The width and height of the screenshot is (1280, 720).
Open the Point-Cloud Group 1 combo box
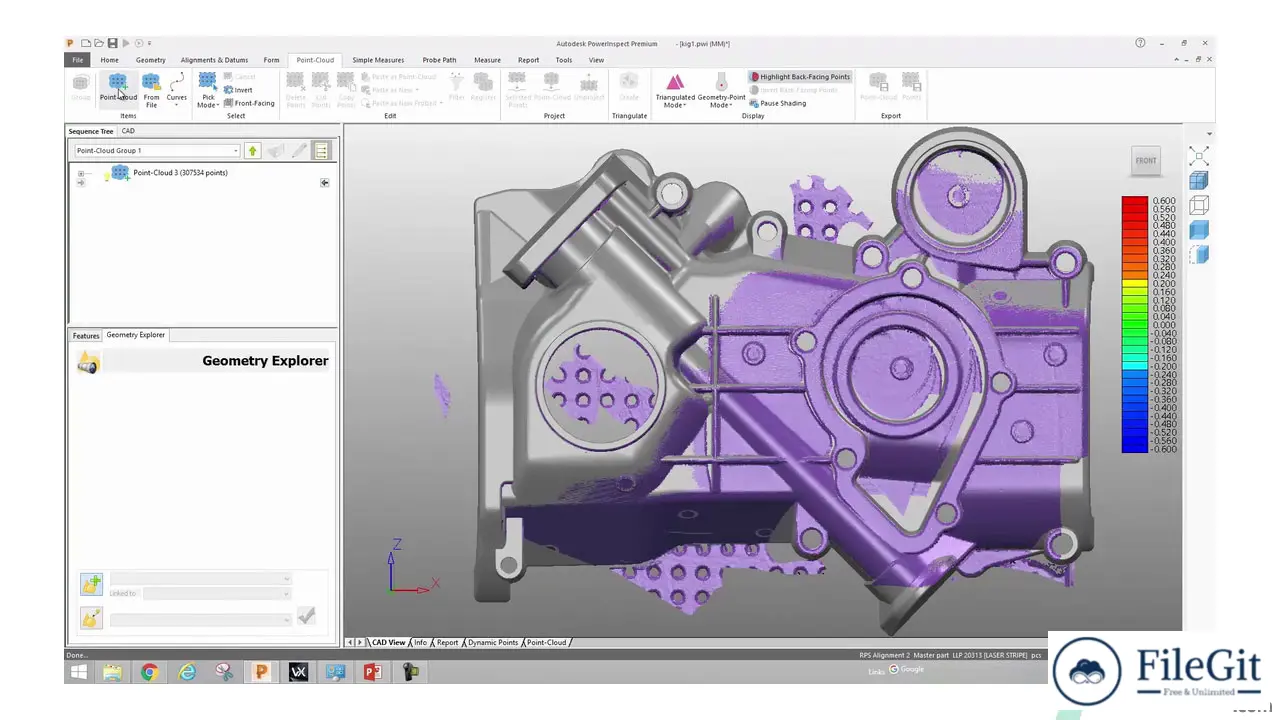[x=157, y=151]
